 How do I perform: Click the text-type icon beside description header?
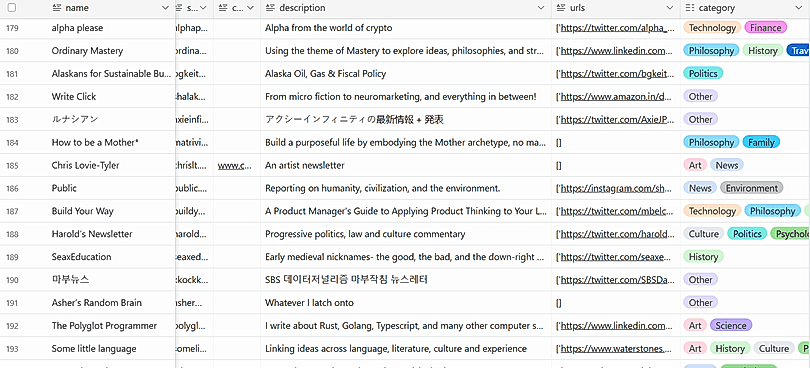pos(270,8)
